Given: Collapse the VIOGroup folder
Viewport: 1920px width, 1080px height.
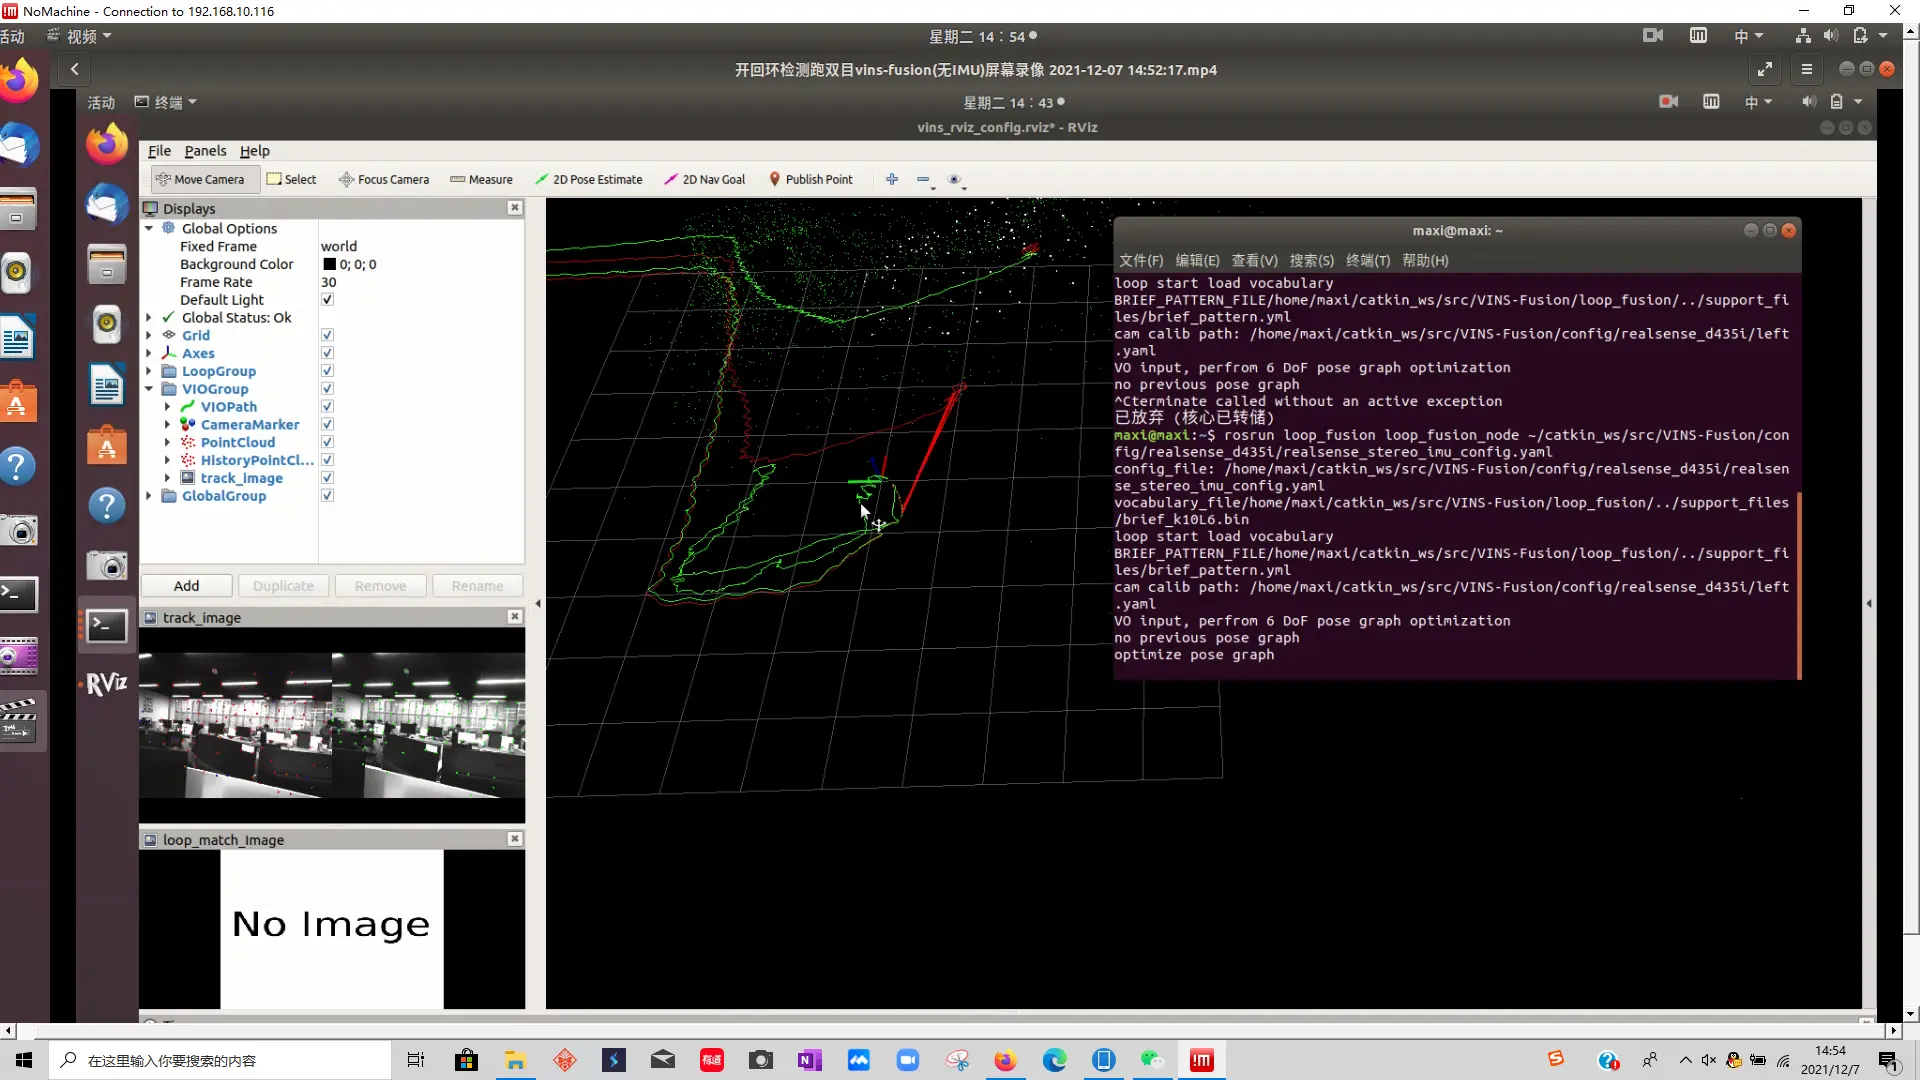Looking at the screenshot, I should tap(149, 389).
